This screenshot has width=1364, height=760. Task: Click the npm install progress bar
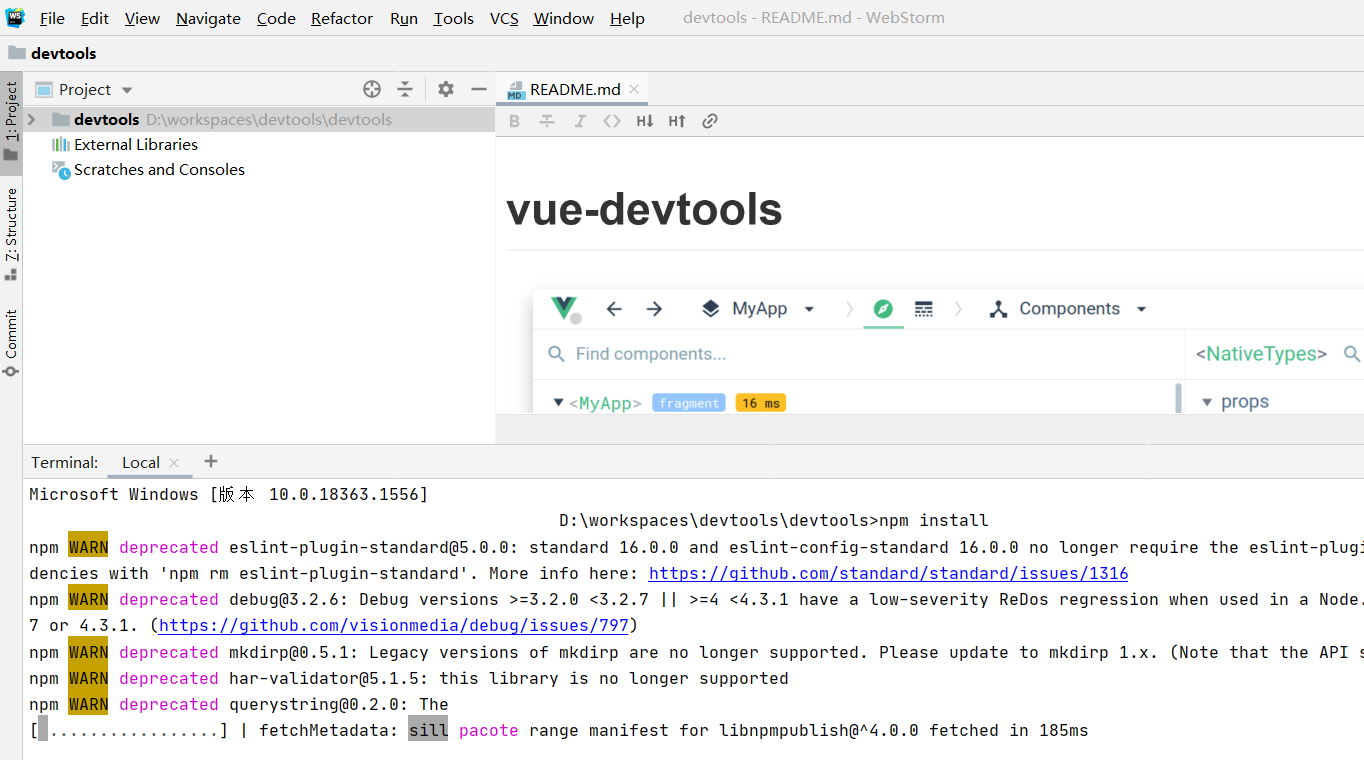pos(129,731)
